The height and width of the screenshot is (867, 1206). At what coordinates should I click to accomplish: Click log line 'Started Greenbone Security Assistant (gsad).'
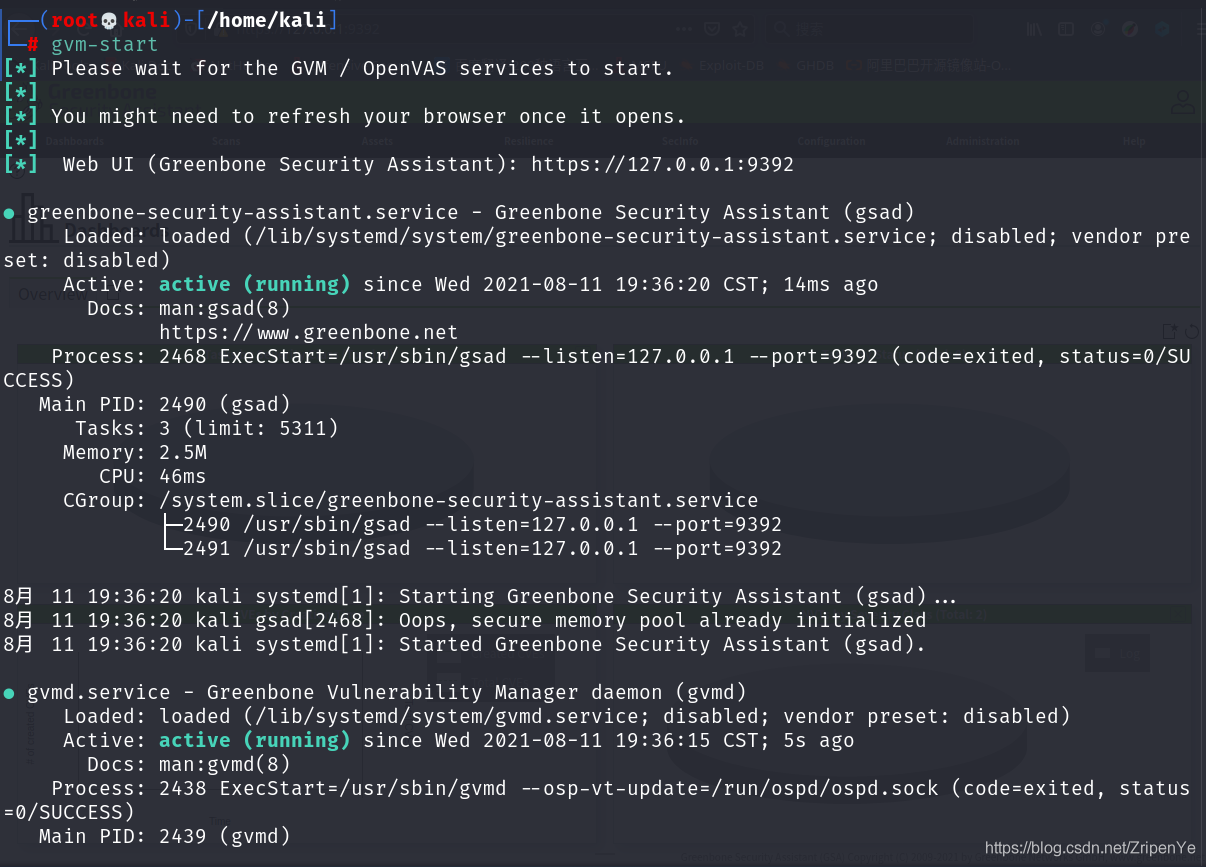[x=465, y=644]
